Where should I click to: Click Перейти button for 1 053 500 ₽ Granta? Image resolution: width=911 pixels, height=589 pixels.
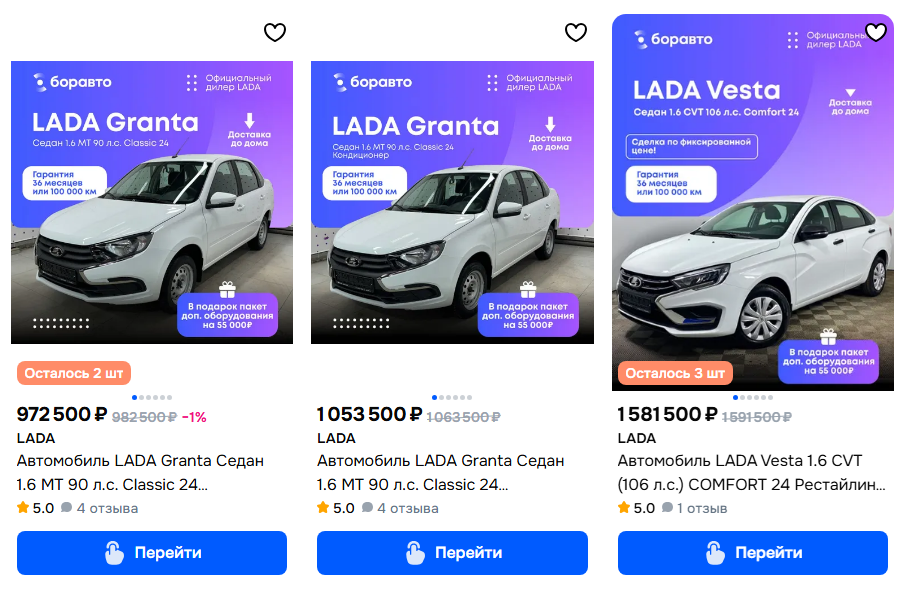coord(452,553)
